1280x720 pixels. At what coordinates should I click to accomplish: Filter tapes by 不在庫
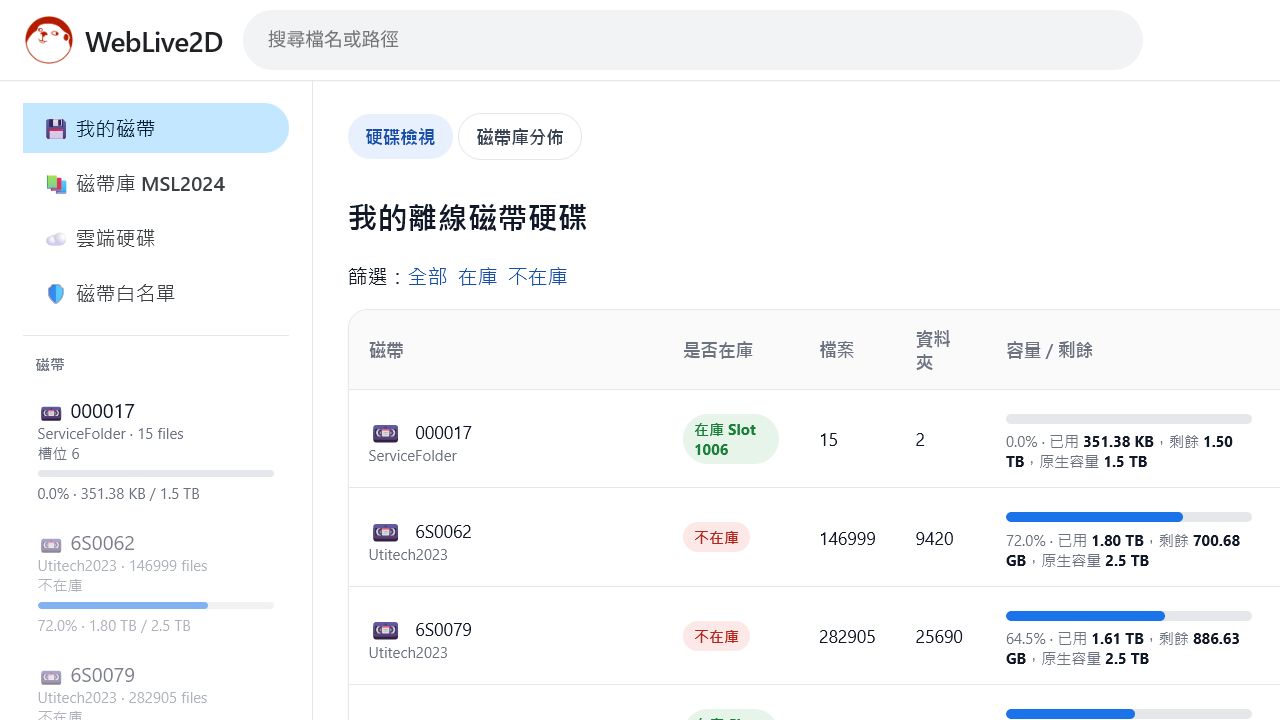[x=538, y=277]
